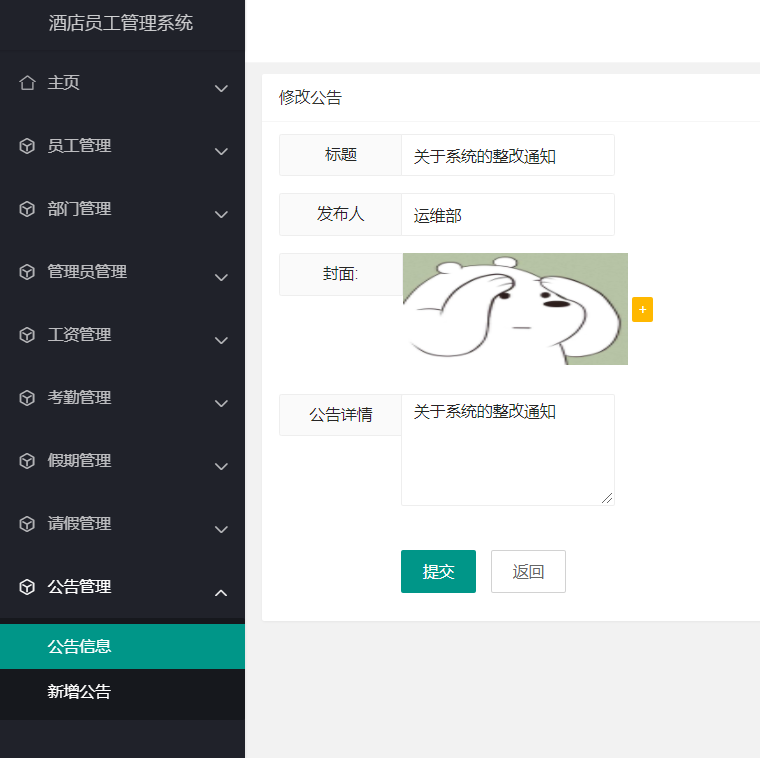Collapse the 公告管理 chevron arrow
760x758 pixels.
coord(221,592)
